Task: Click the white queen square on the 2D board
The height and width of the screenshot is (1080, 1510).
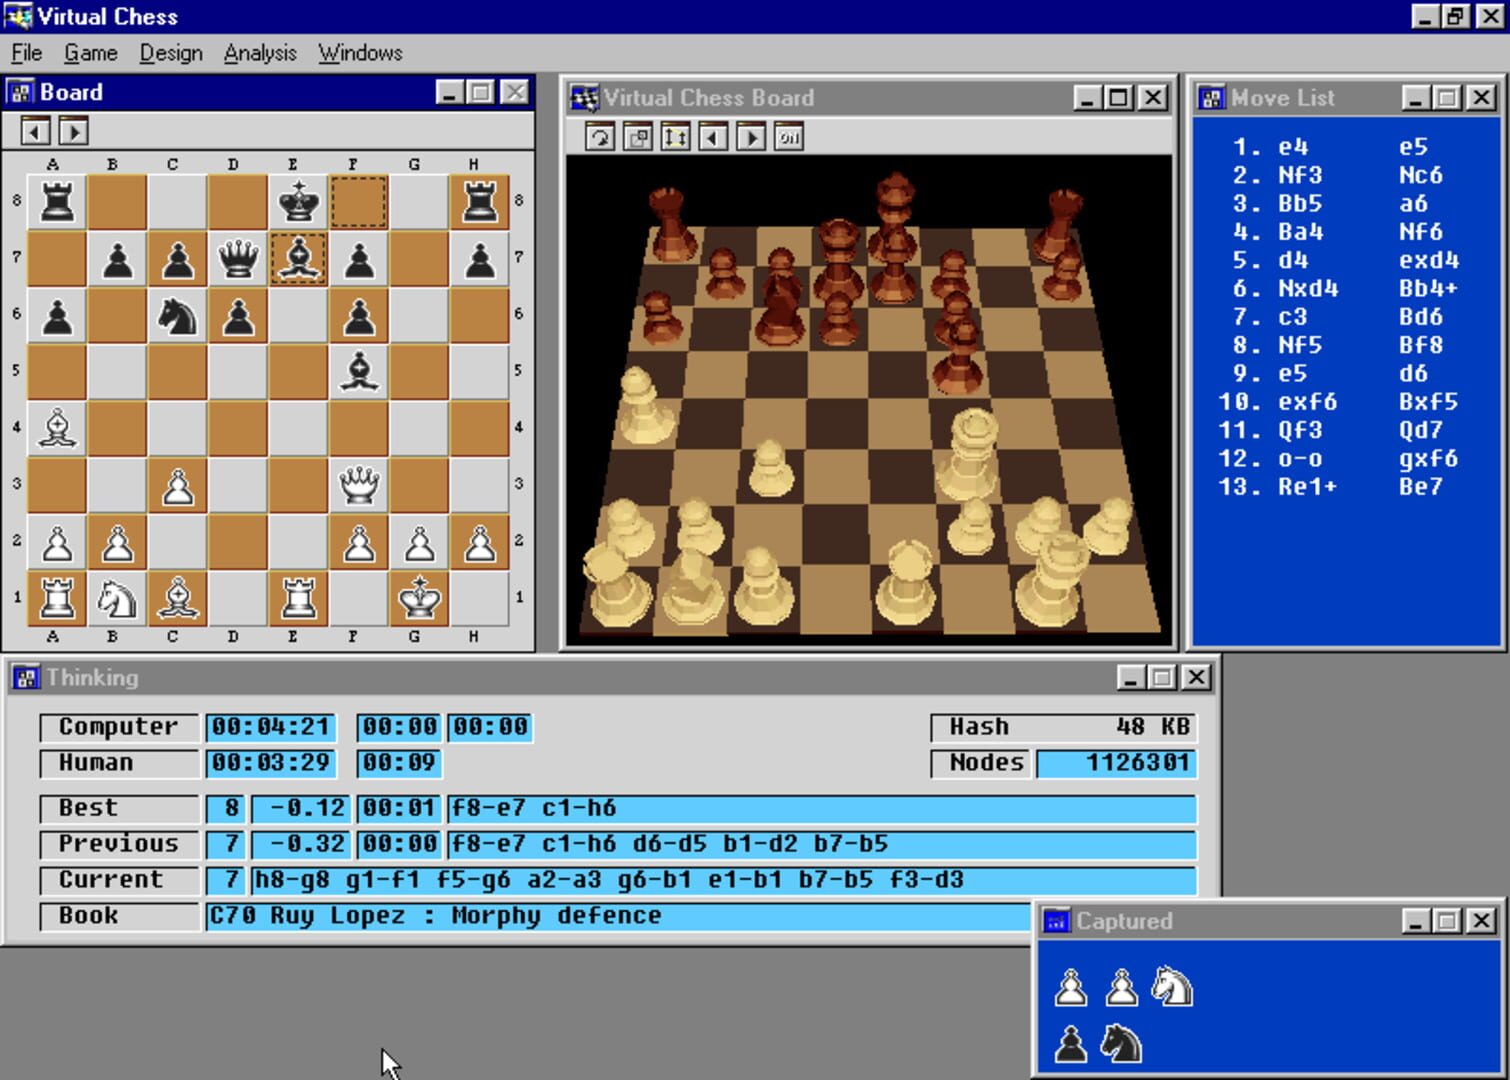Action: click(x=359, y=485)
